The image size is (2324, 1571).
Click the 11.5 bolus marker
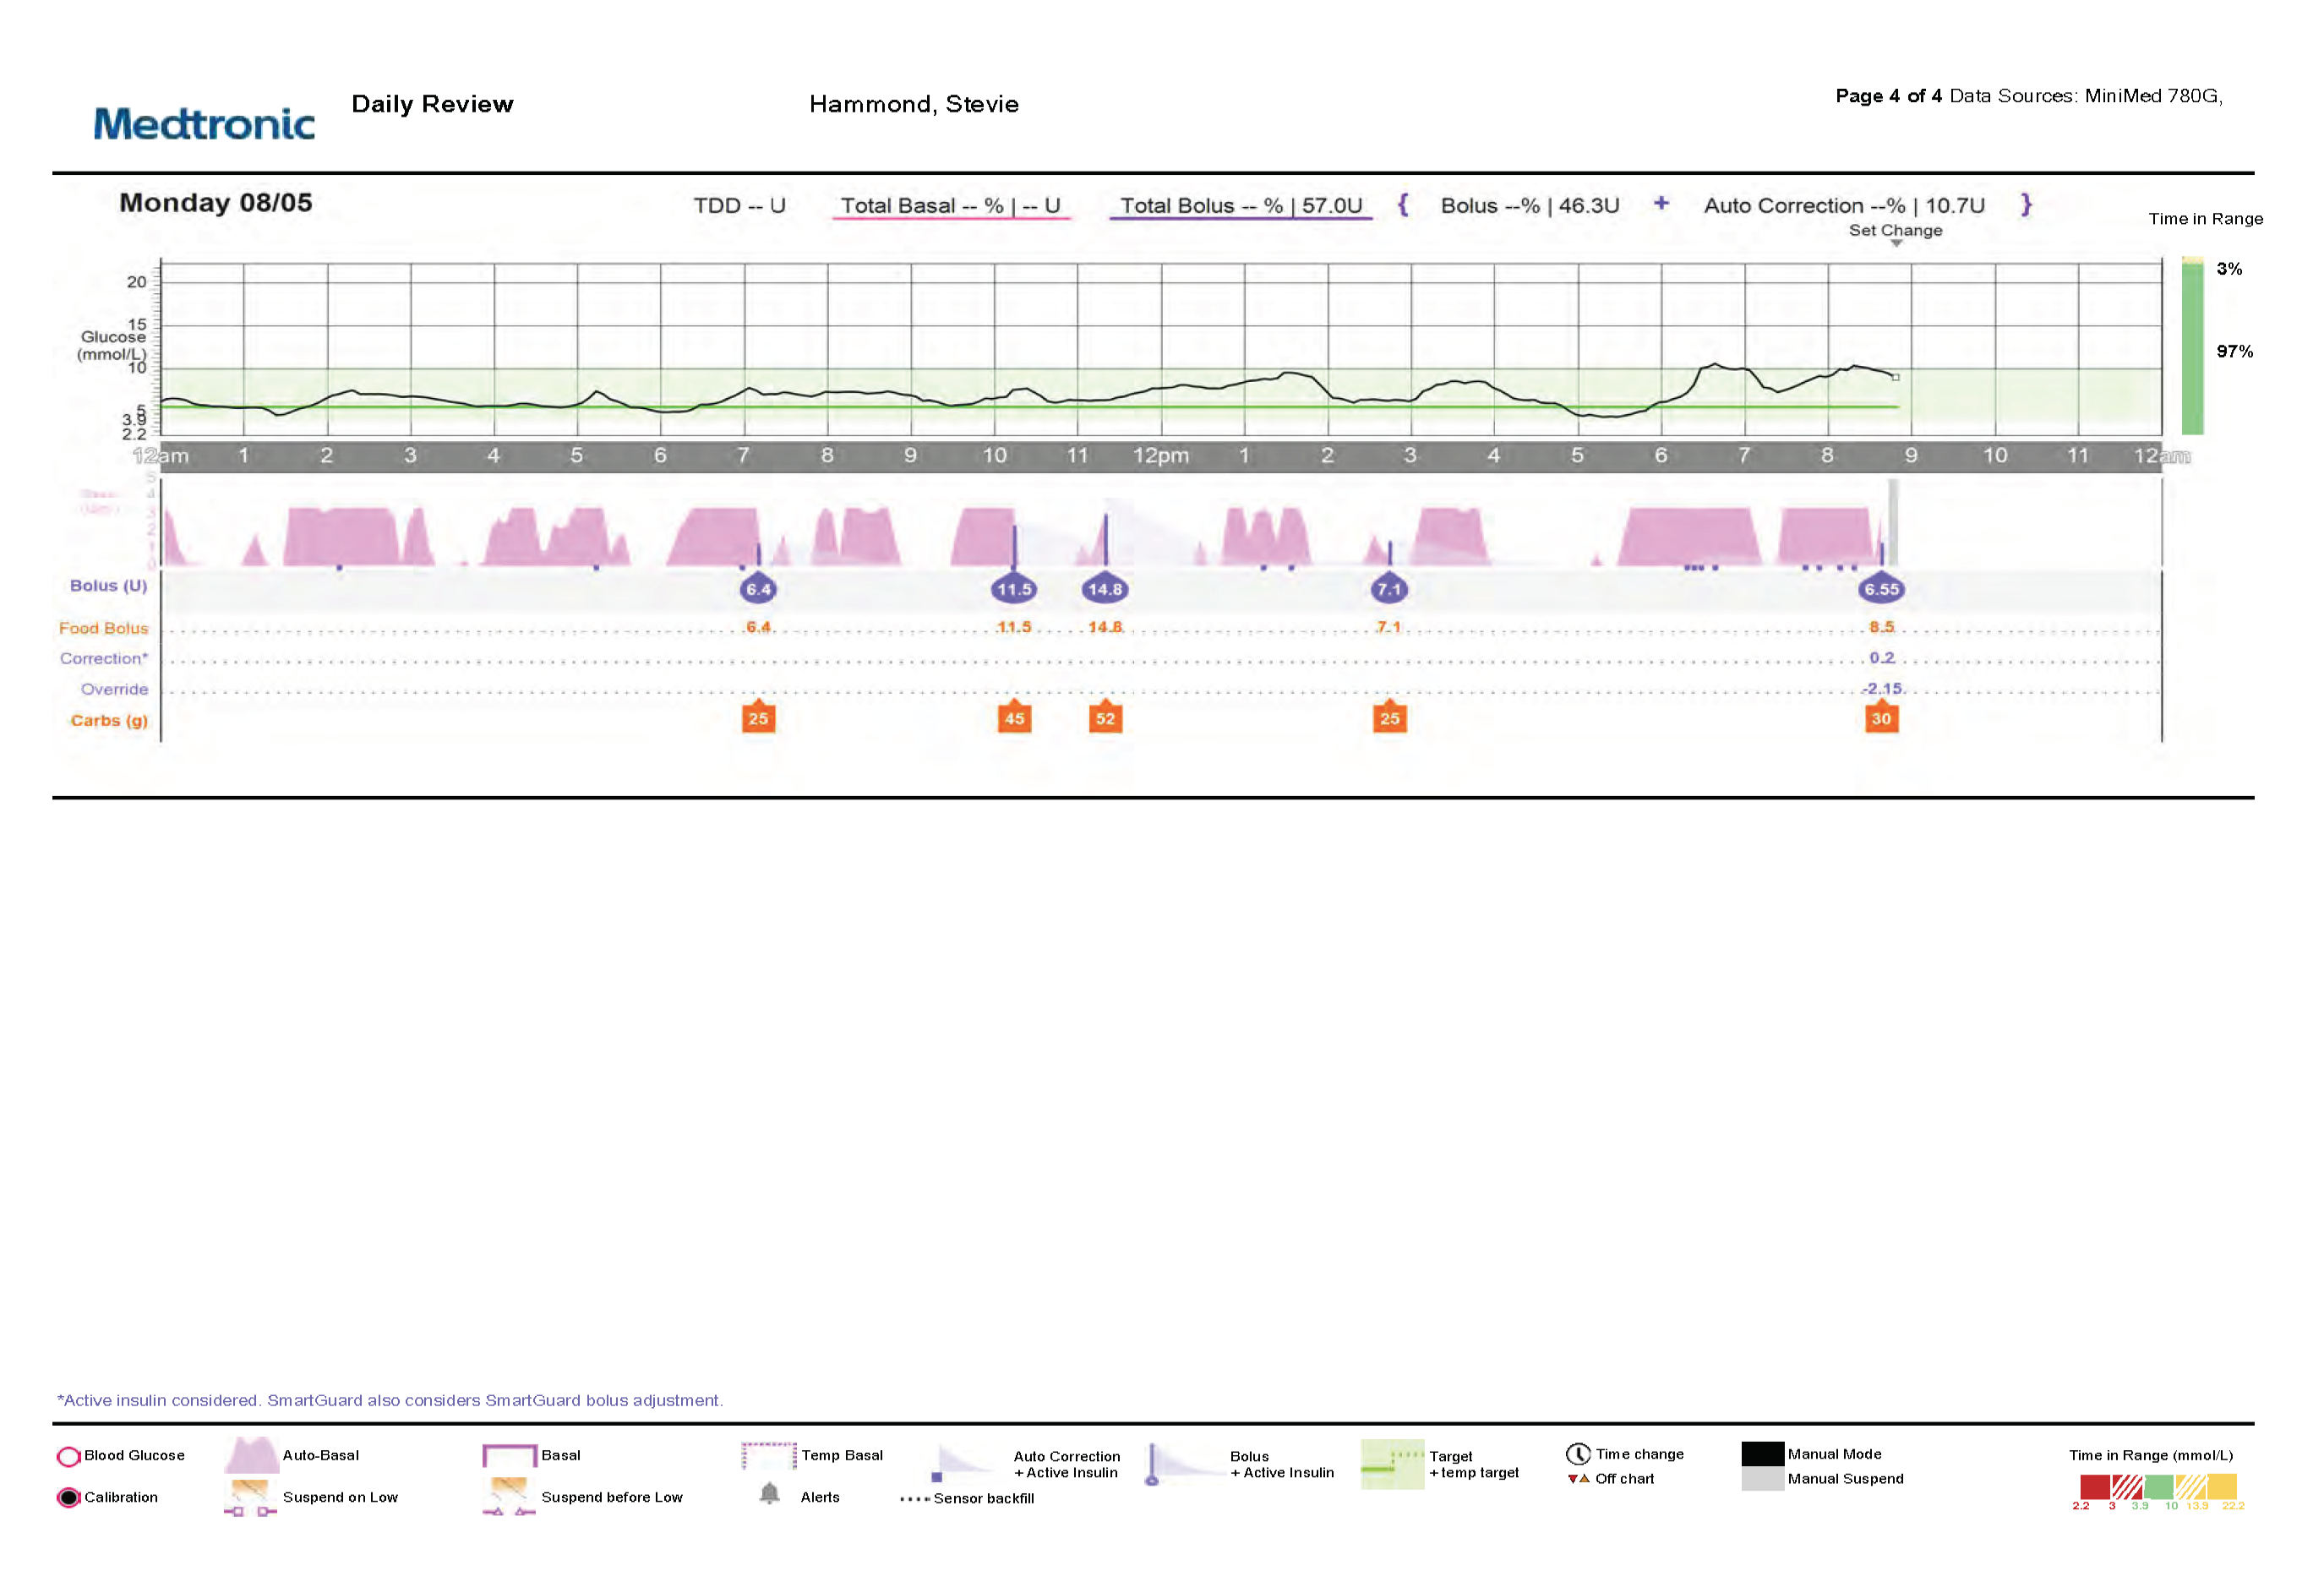[1013, 589]
